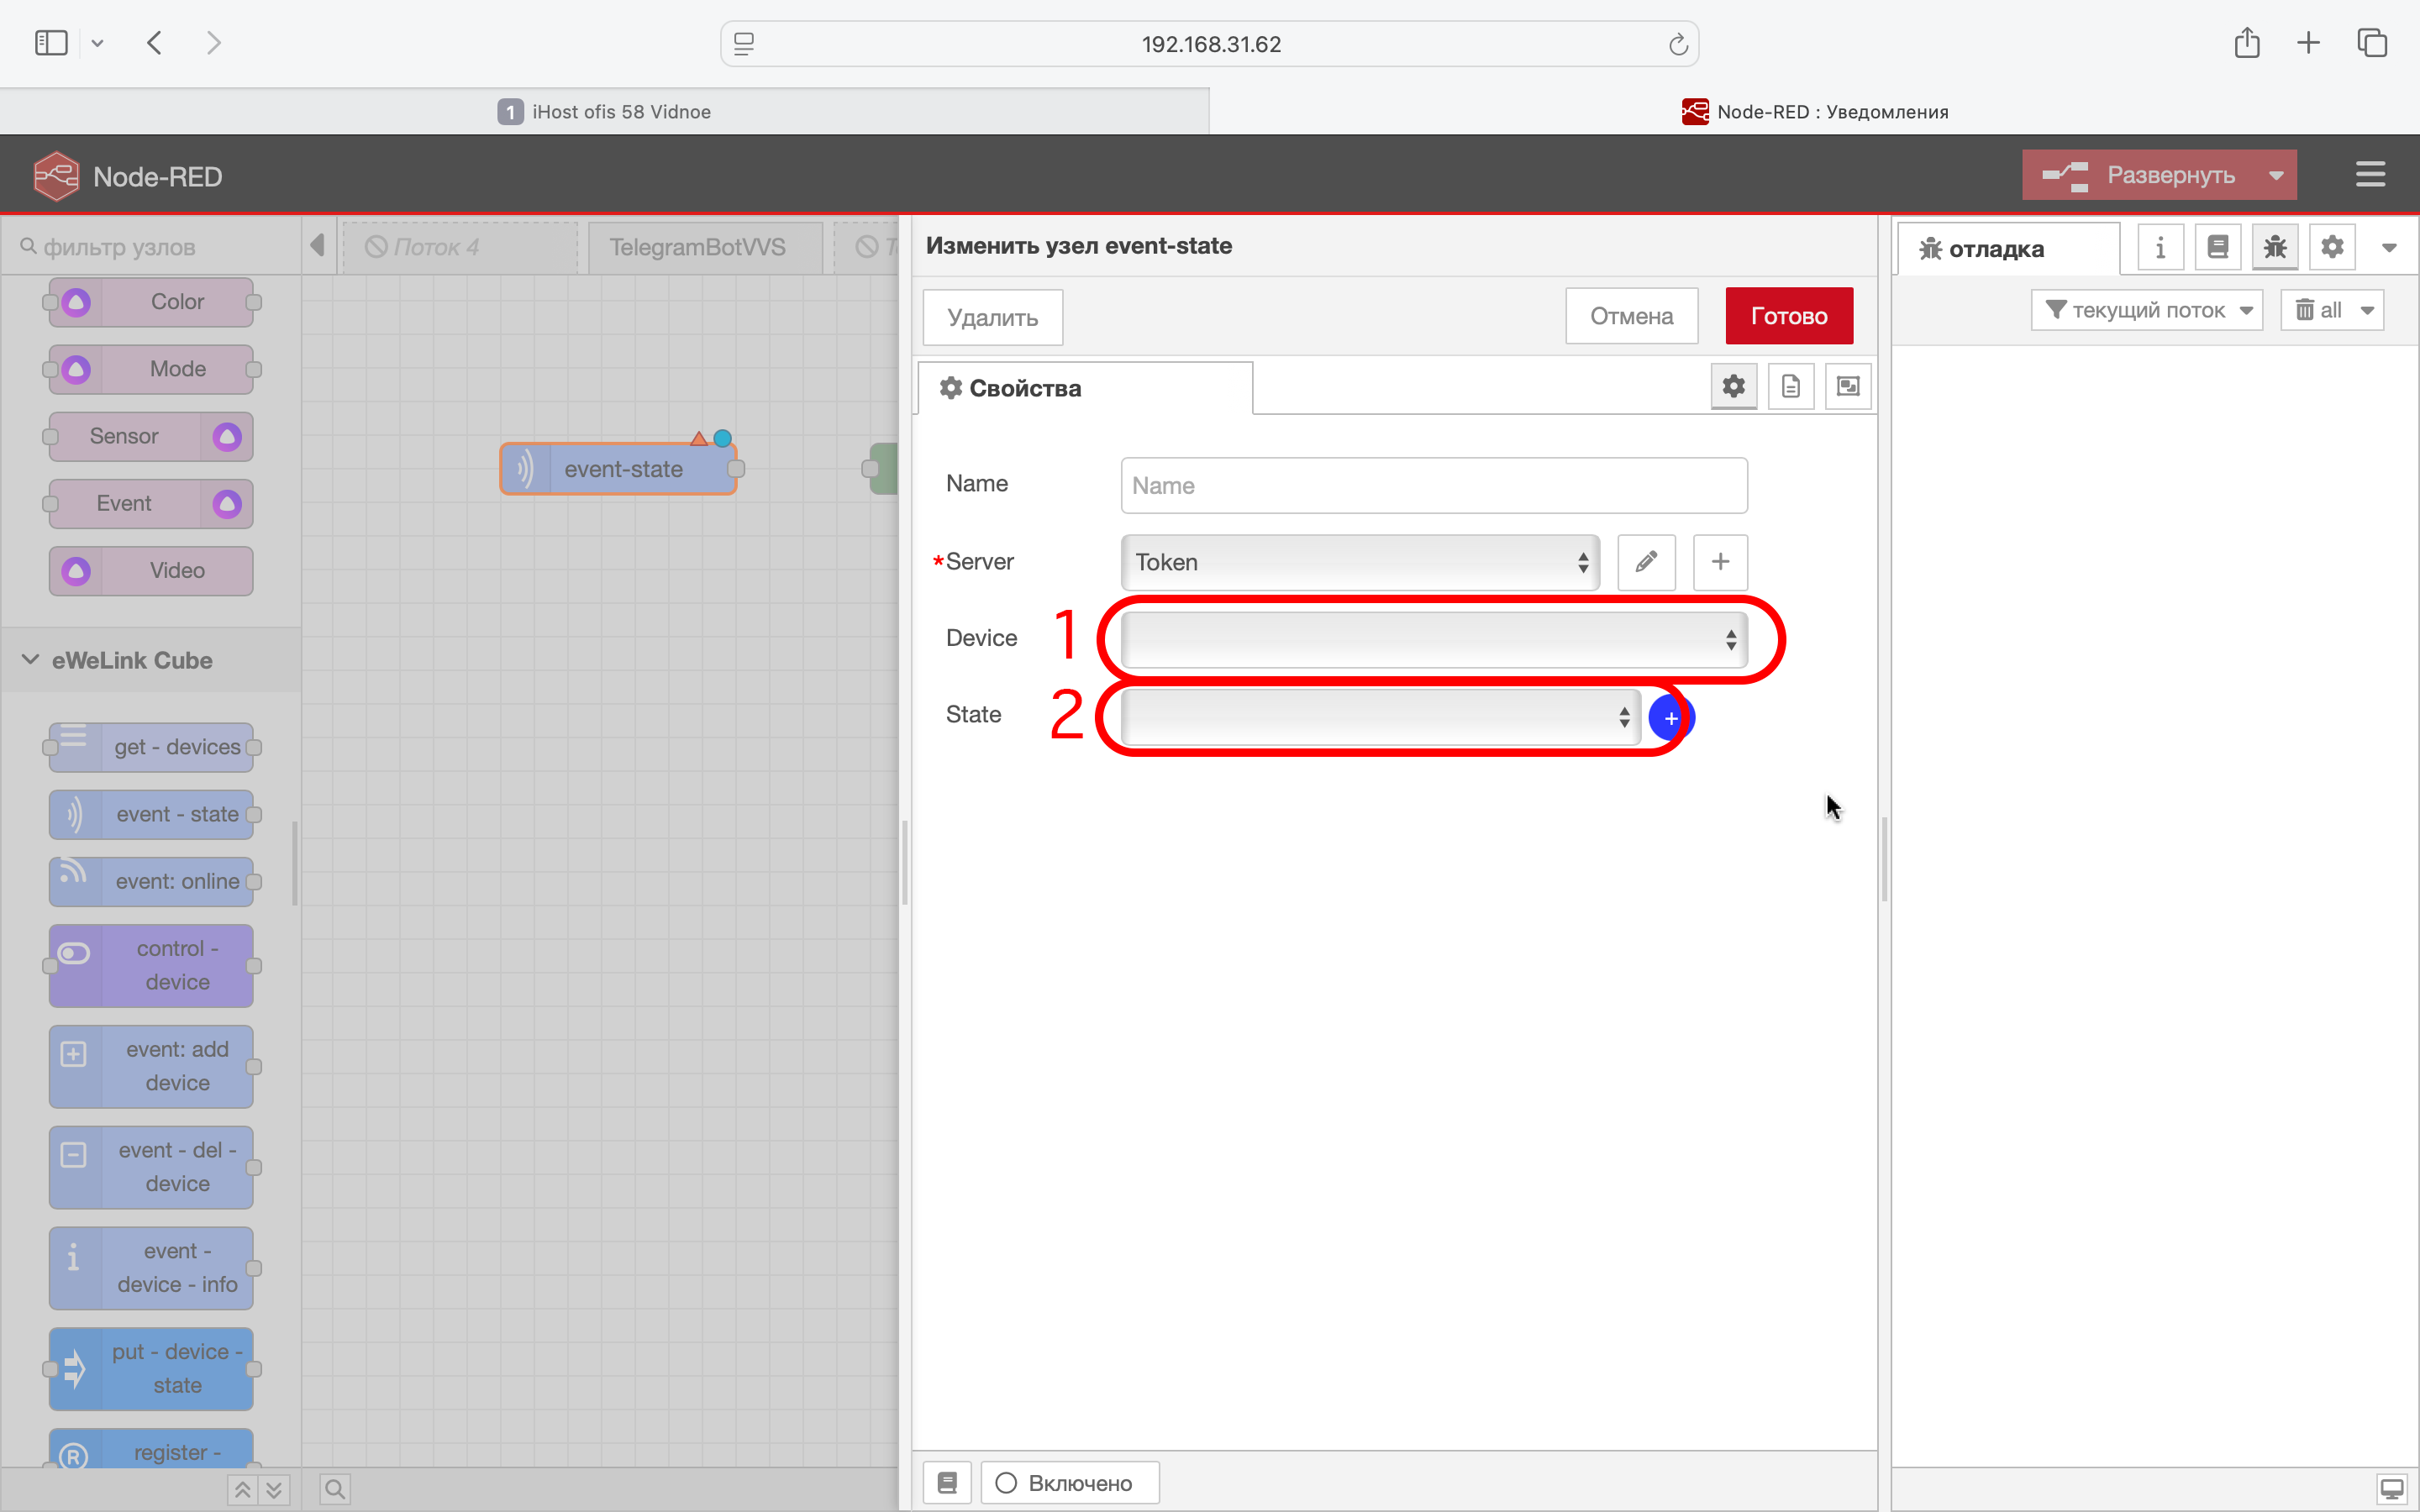Add new server with plus icon

pyautogui.click(x=1720, y=562)
